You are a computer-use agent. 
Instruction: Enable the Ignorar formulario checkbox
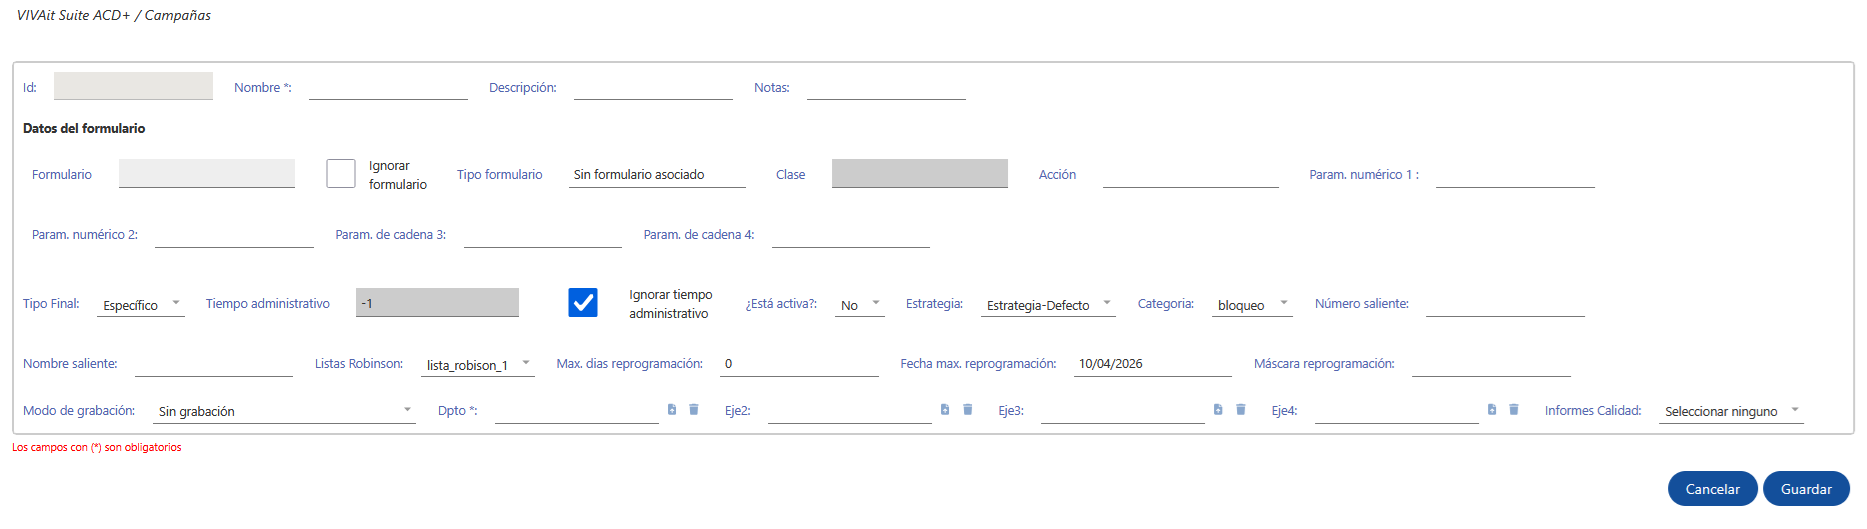pyautogui.click(x=341, y=174)
